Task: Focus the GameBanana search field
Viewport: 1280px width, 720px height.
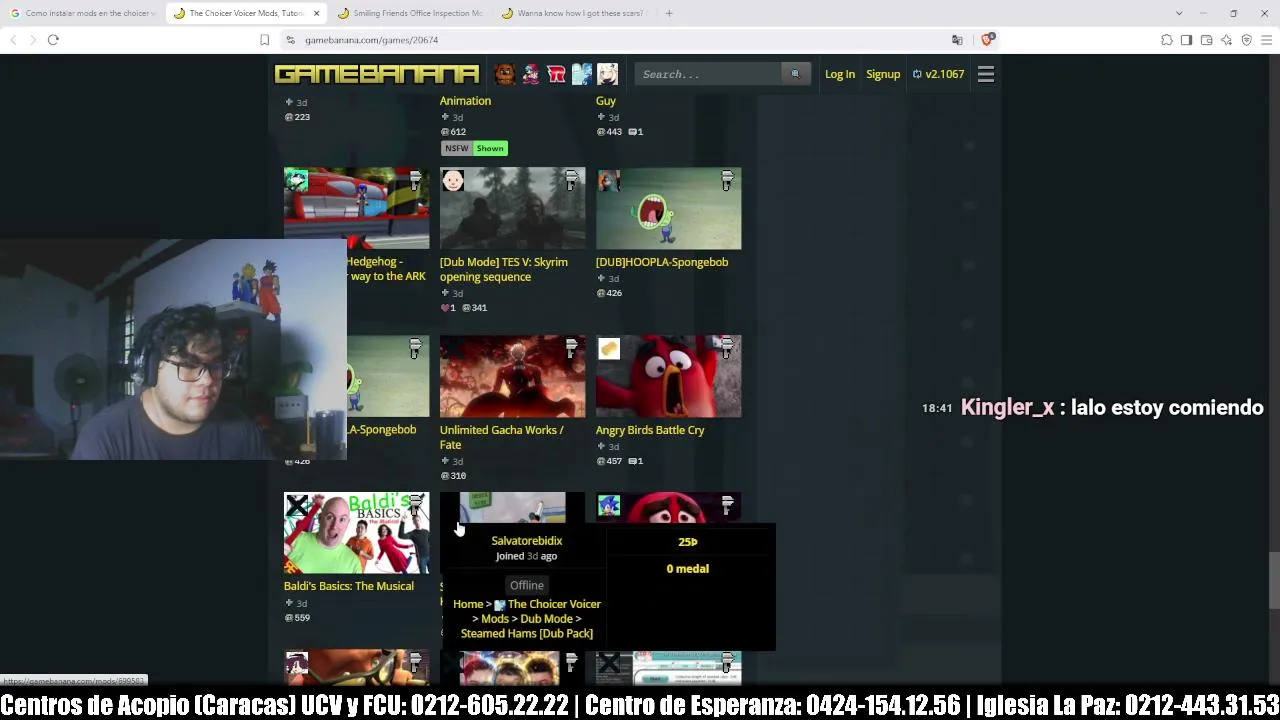Action: coord(708,74)
